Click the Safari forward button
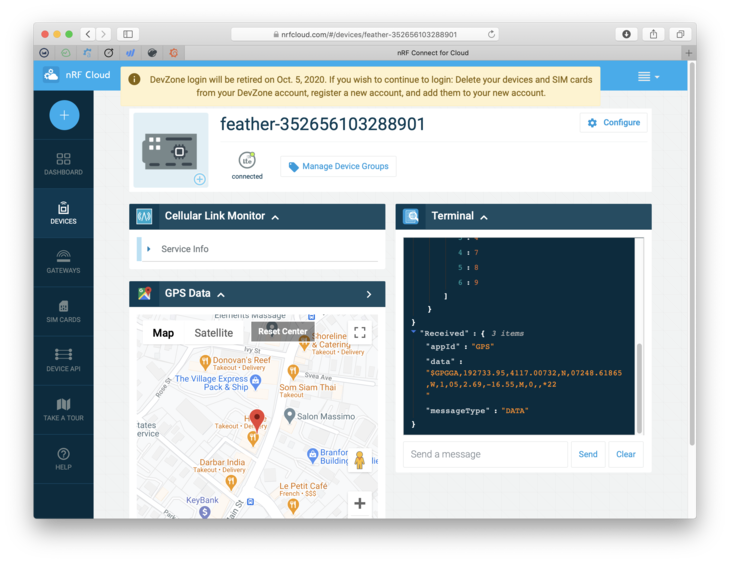 coord(103,34)
